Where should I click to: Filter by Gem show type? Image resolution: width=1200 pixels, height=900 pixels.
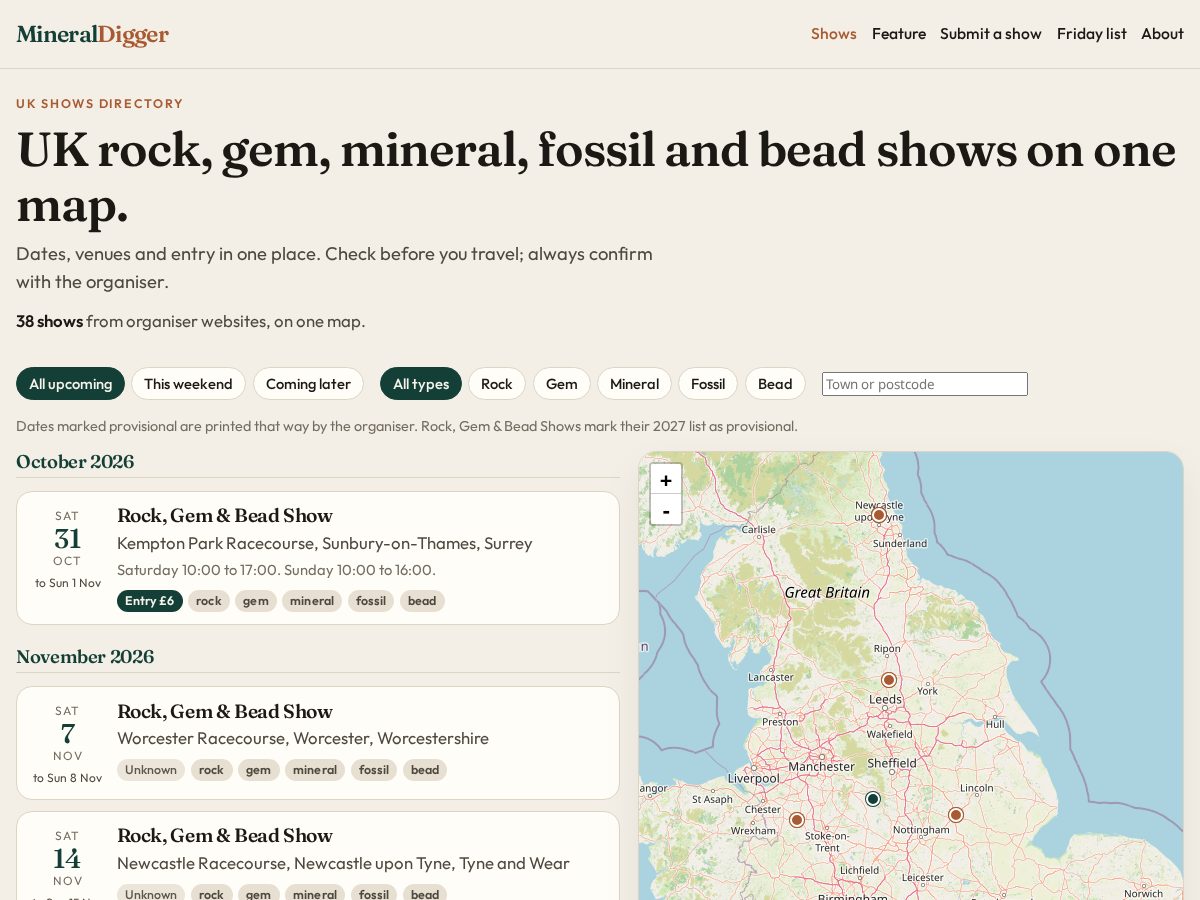pos(561,384)
